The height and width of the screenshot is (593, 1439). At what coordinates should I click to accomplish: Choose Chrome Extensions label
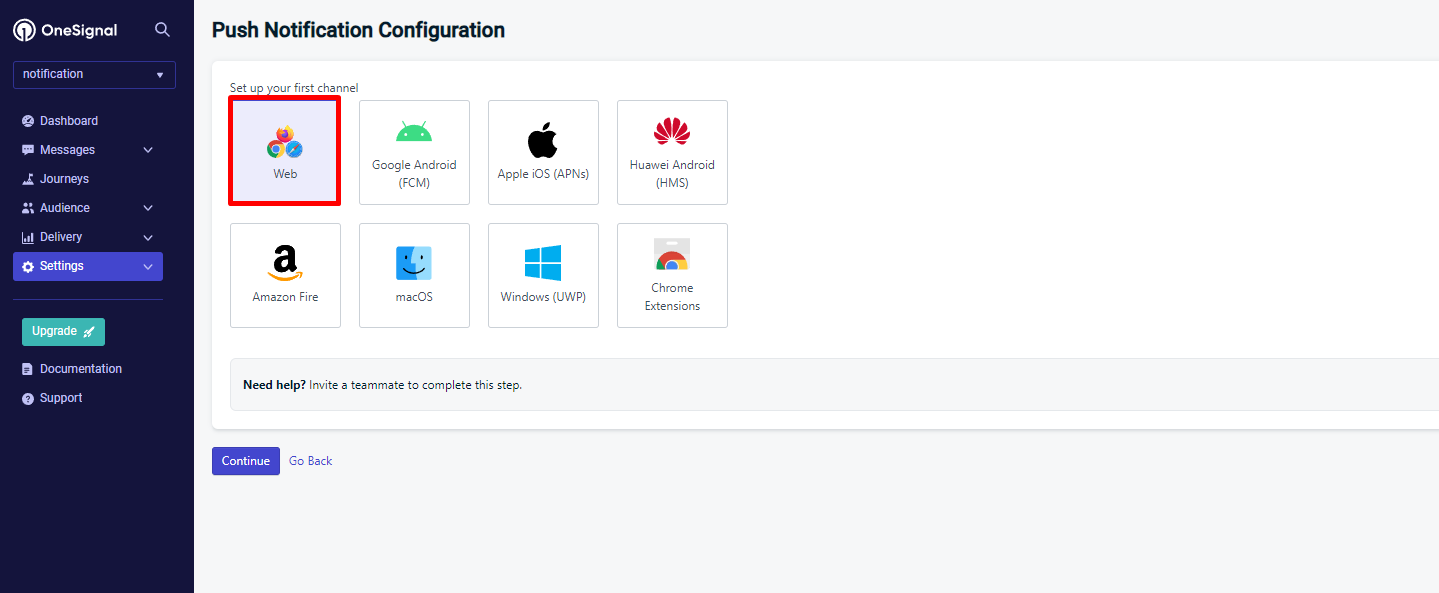[x=672, y=297]
